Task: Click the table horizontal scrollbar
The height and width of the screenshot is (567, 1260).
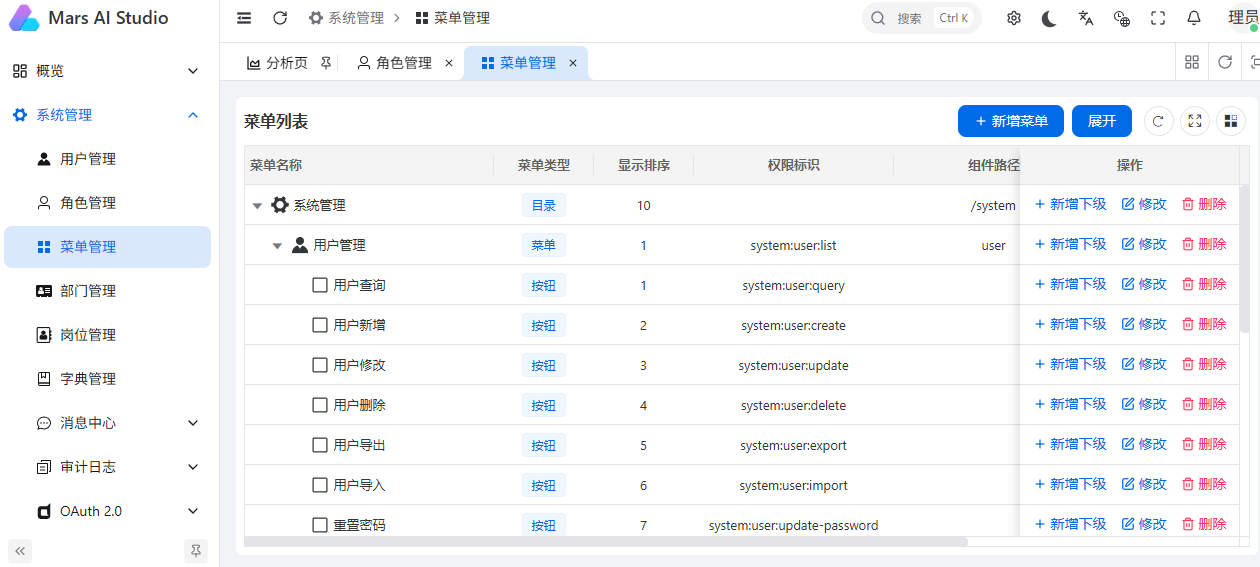Action: pos(606,542)
